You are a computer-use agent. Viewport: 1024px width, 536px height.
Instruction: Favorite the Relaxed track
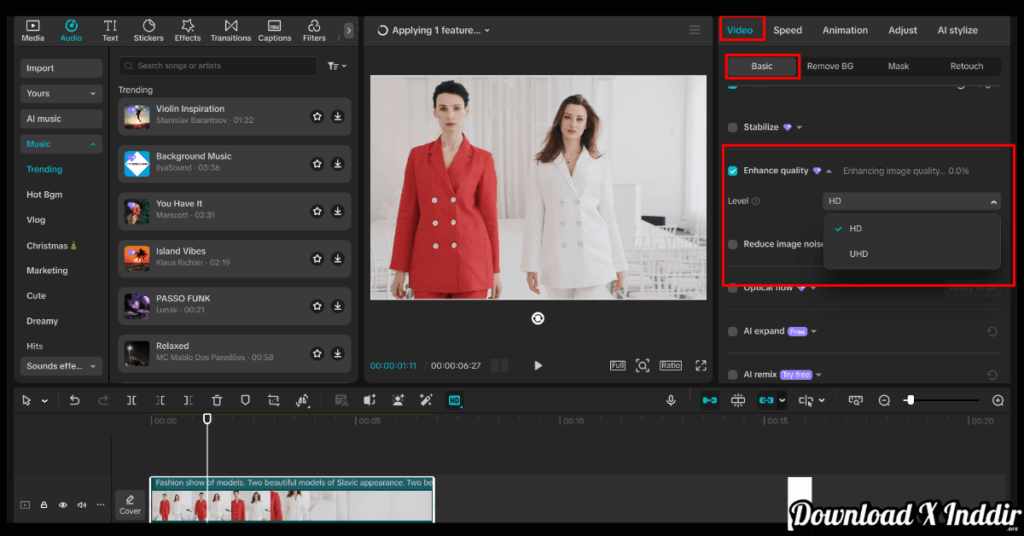(317, 353)
